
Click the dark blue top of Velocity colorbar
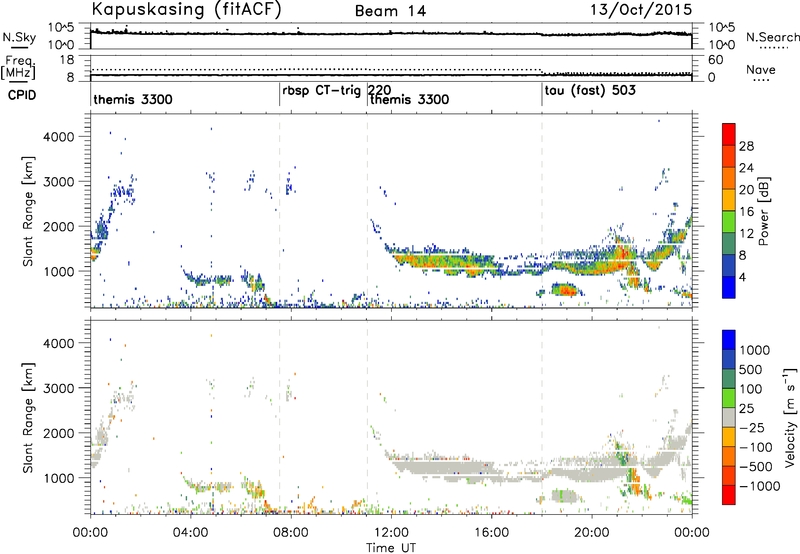729,340
